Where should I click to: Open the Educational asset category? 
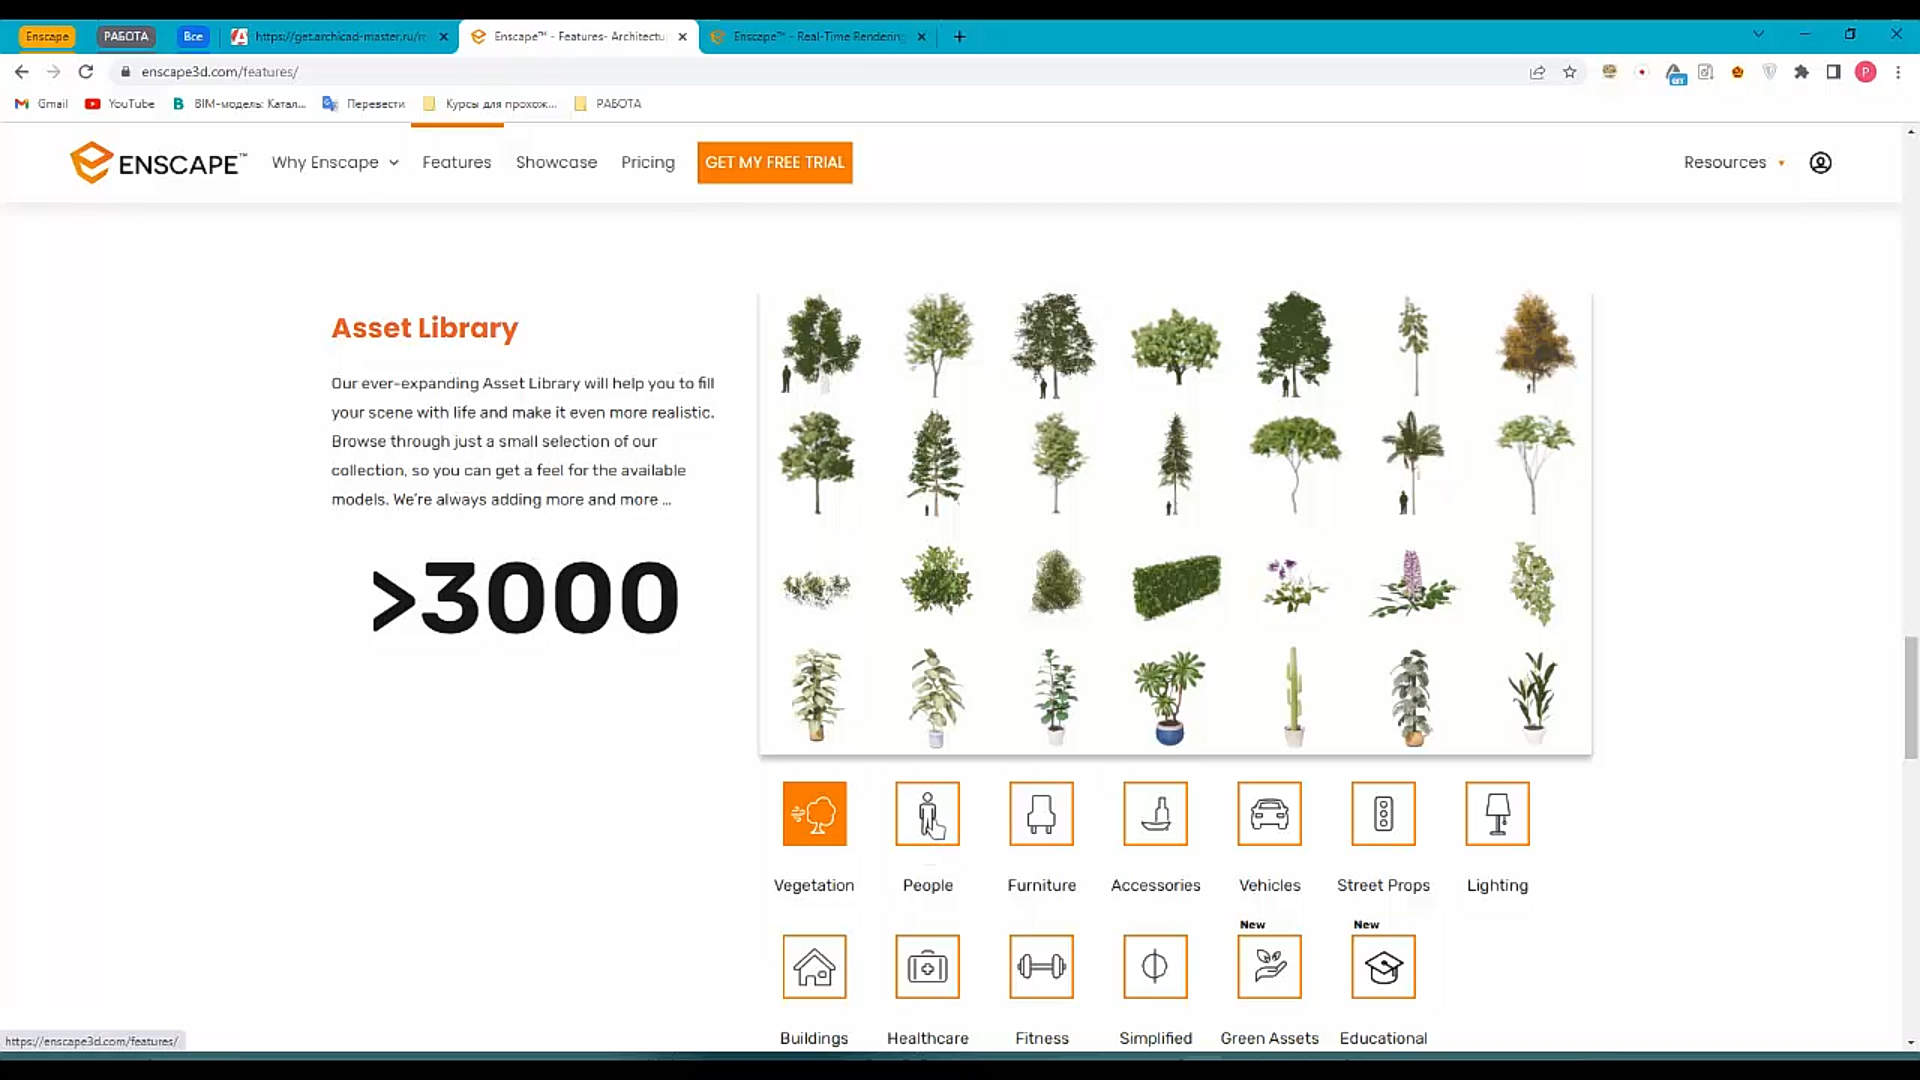pos(1383,966)
